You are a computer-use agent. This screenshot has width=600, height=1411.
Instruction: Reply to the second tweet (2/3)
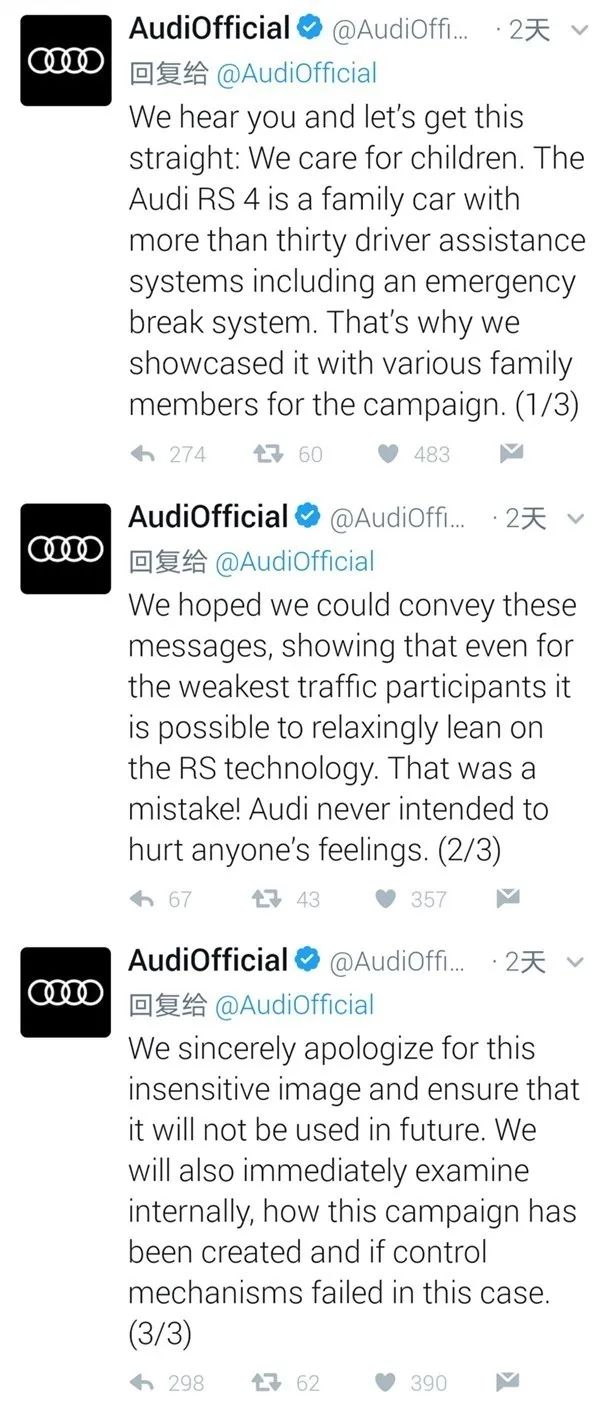(144, 899)
